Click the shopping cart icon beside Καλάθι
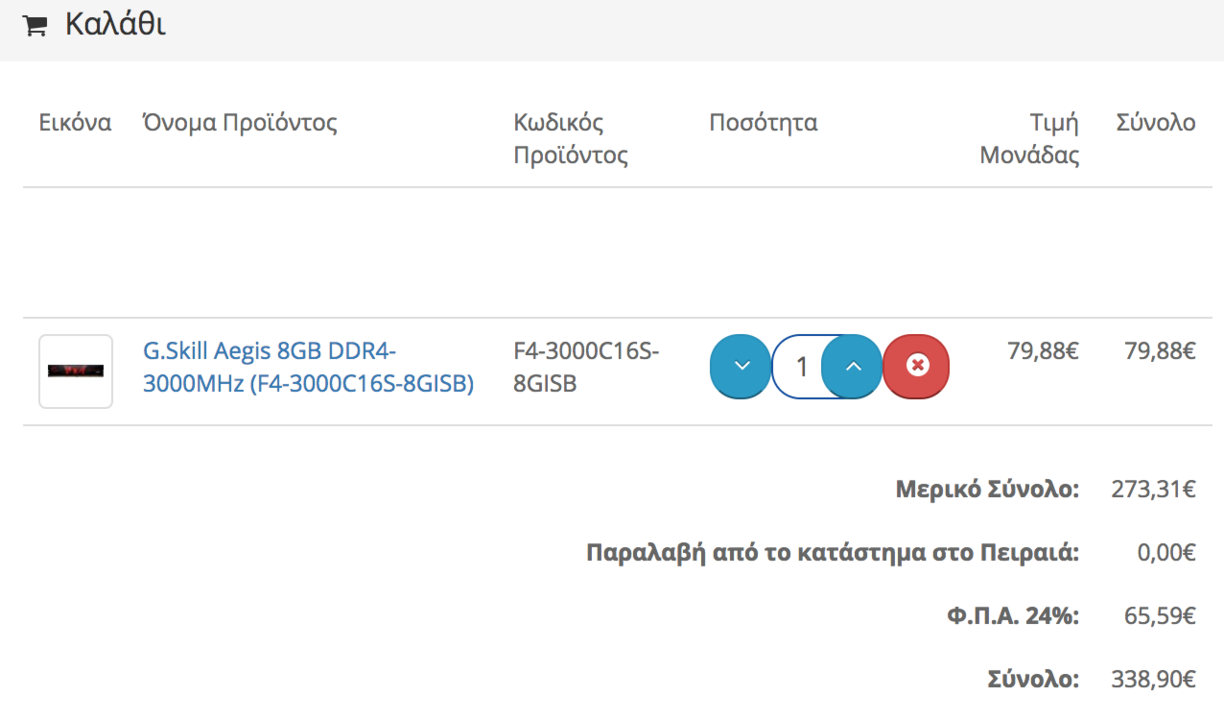1224x720 pixels. pos(35,27)
